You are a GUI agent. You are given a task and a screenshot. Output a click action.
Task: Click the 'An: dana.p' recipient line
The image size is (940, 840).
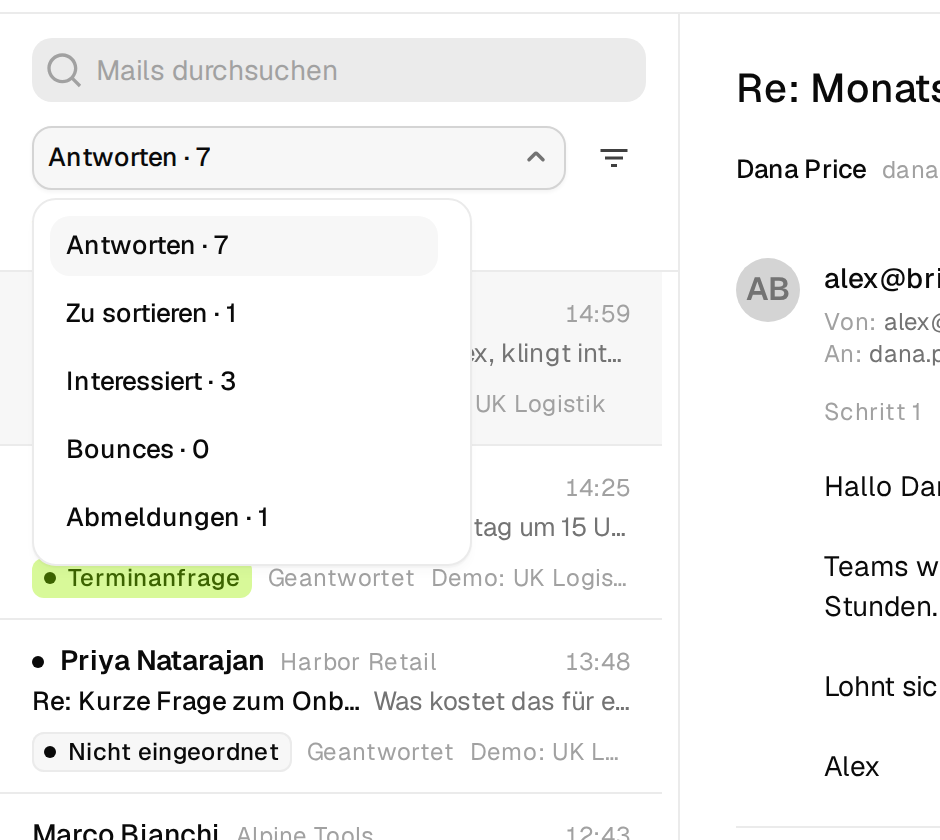coord(882,354)
